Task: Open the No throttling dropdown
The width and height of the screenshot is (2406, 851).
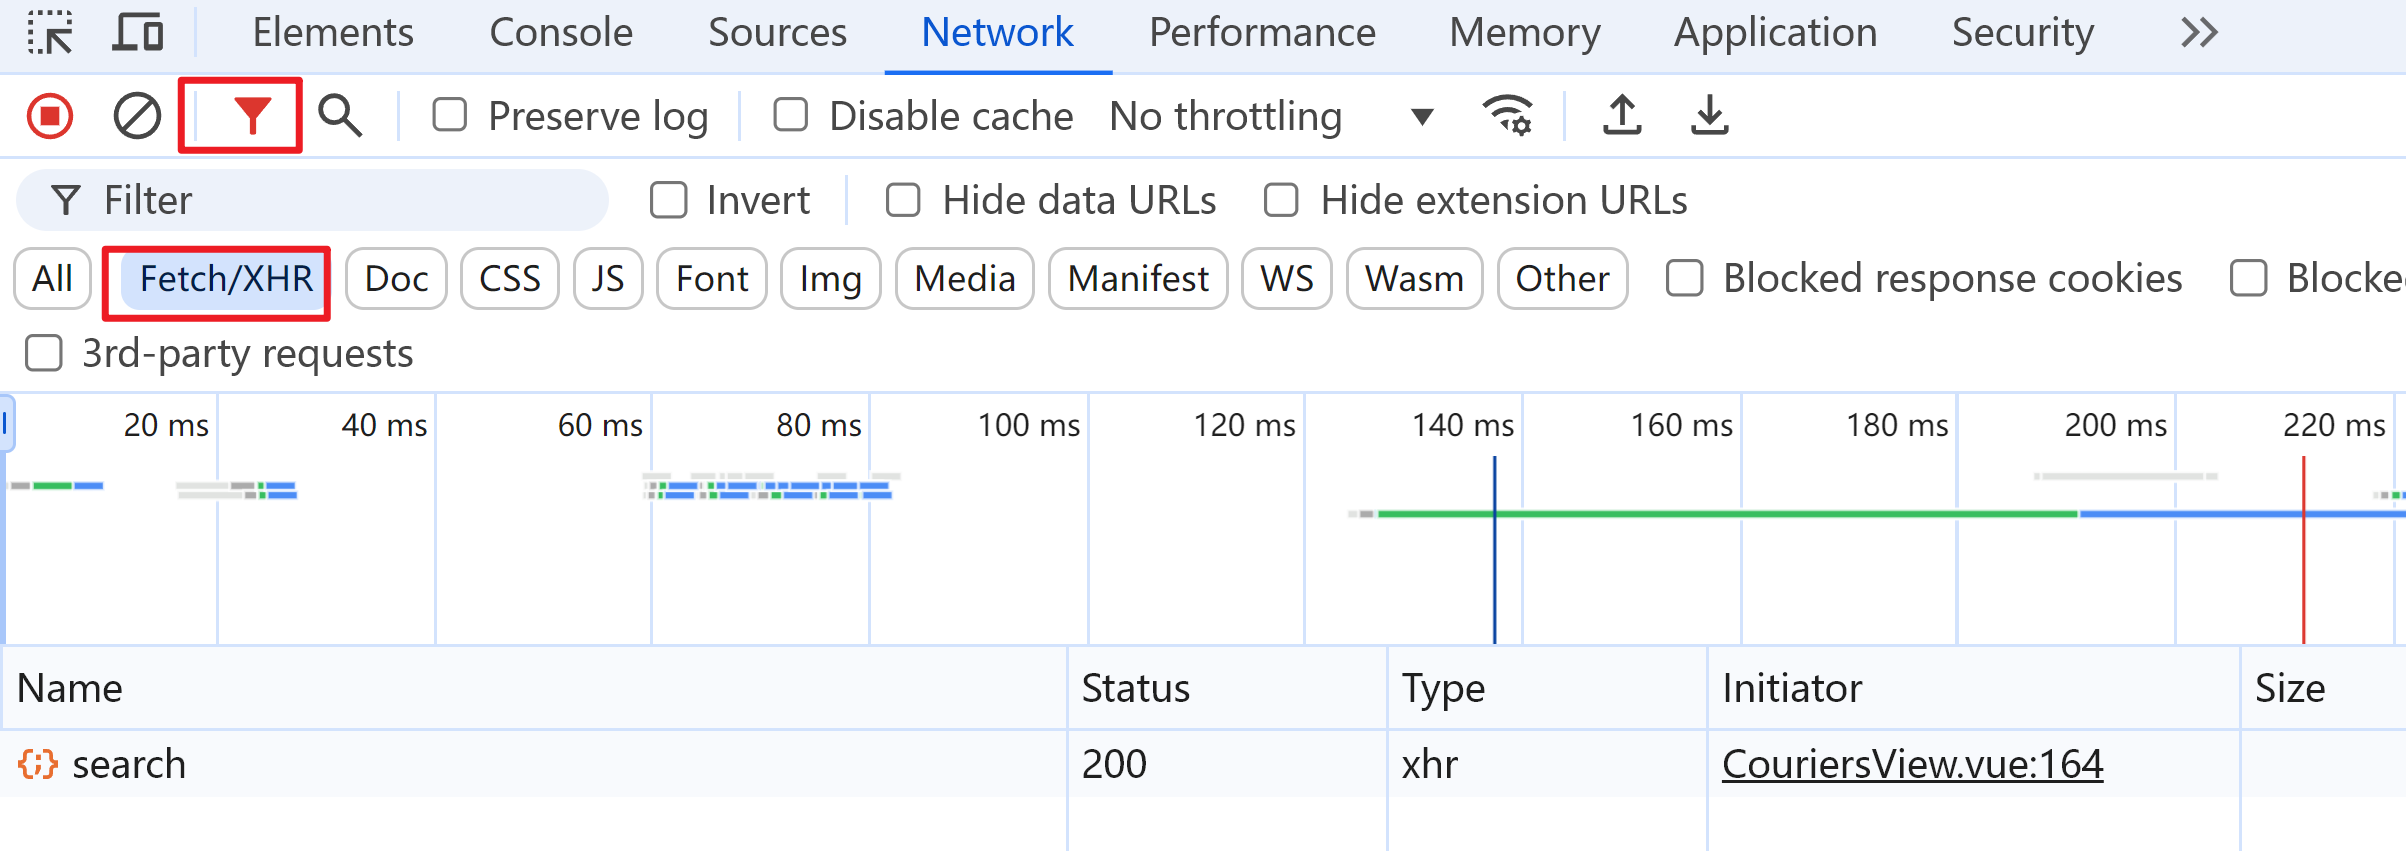Action: point(1270,117)
